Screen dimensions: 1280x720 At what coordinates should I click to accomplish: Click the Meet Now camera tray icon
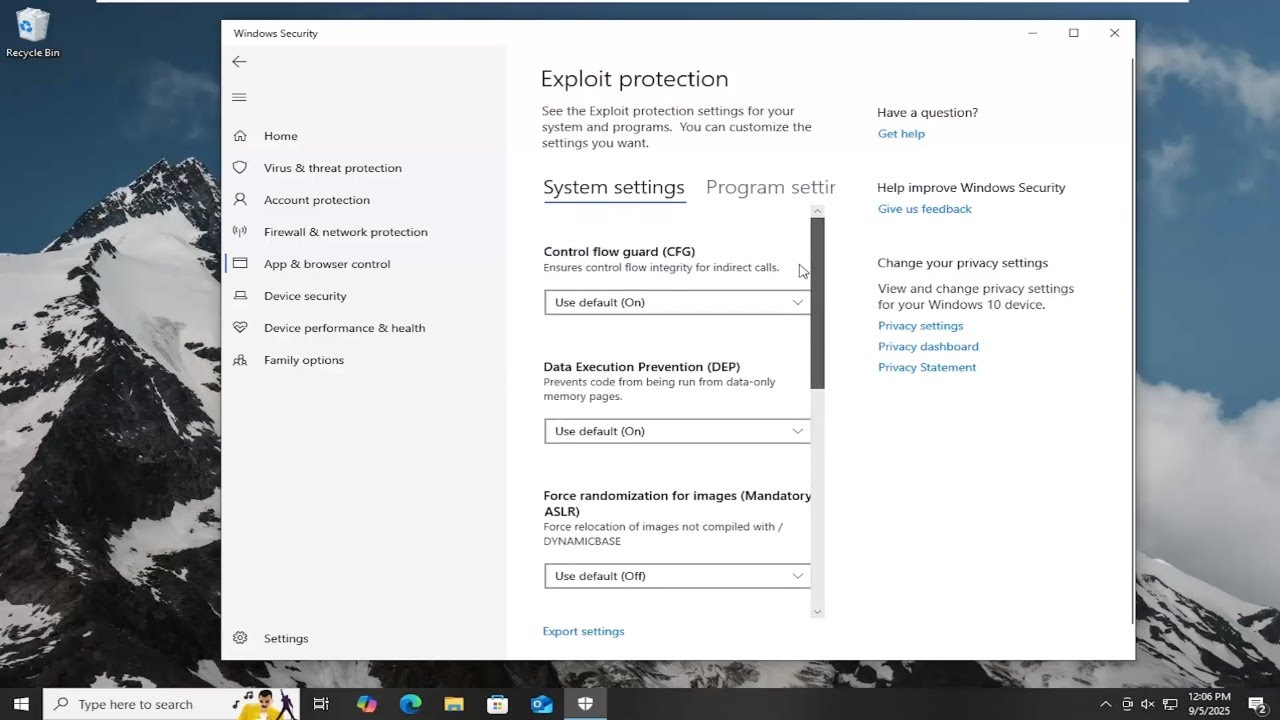coord(1127,704)
